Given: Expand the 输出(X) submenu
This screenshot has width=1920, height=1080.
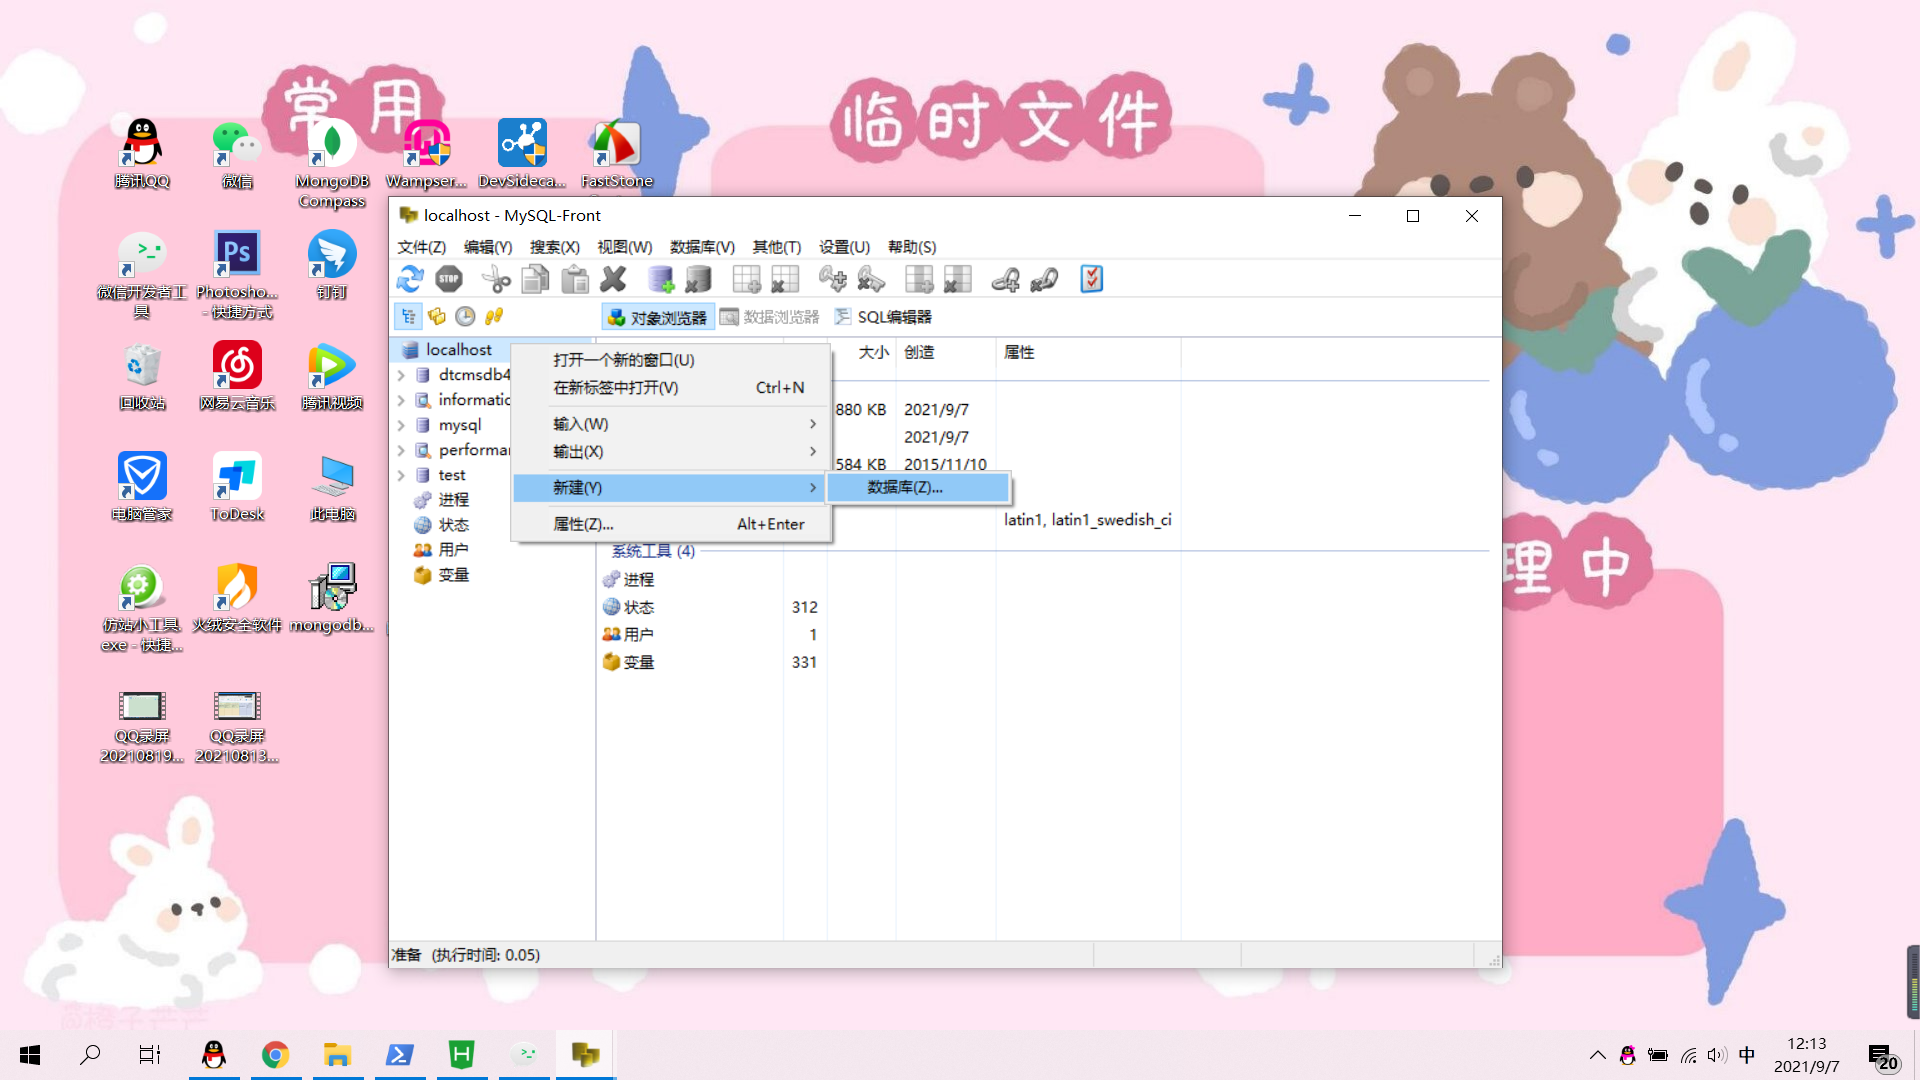Looking at the screenshot, I should click(670, 452).
